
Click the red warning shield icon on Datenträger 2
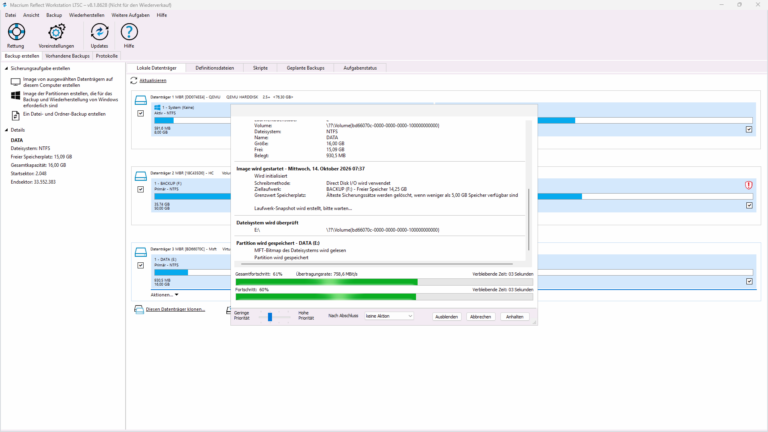pos(748,185)
